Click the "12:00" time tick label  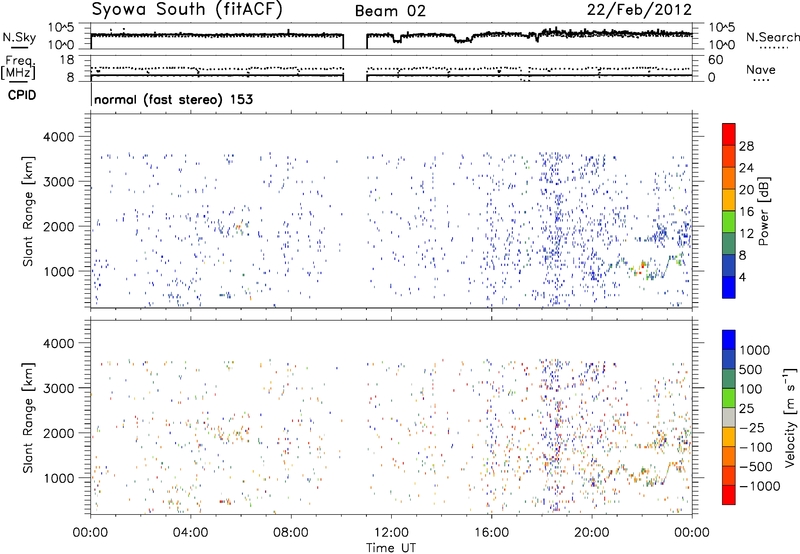(x=391, y=533)
